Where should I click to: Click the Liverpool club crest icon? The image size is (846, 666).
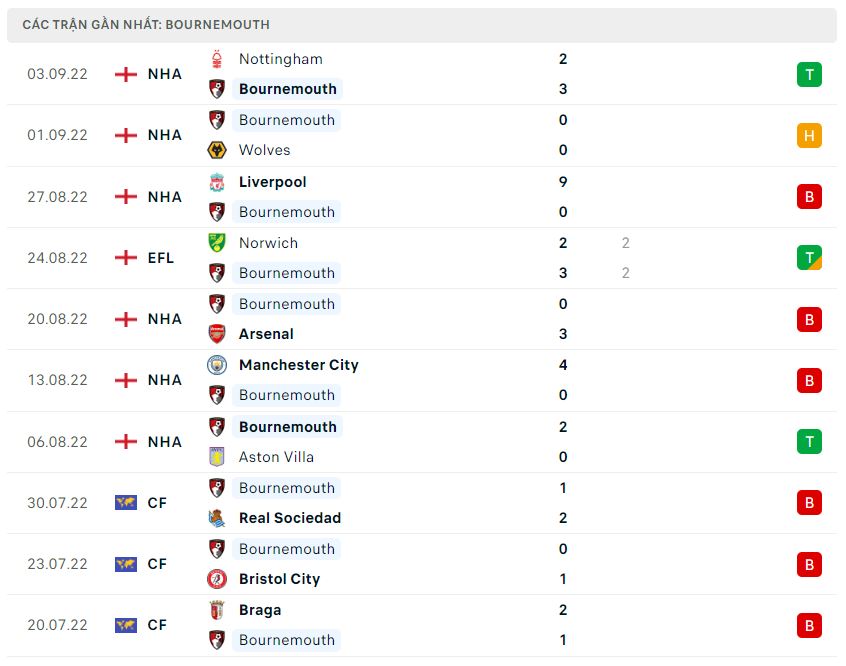point(217,182)
